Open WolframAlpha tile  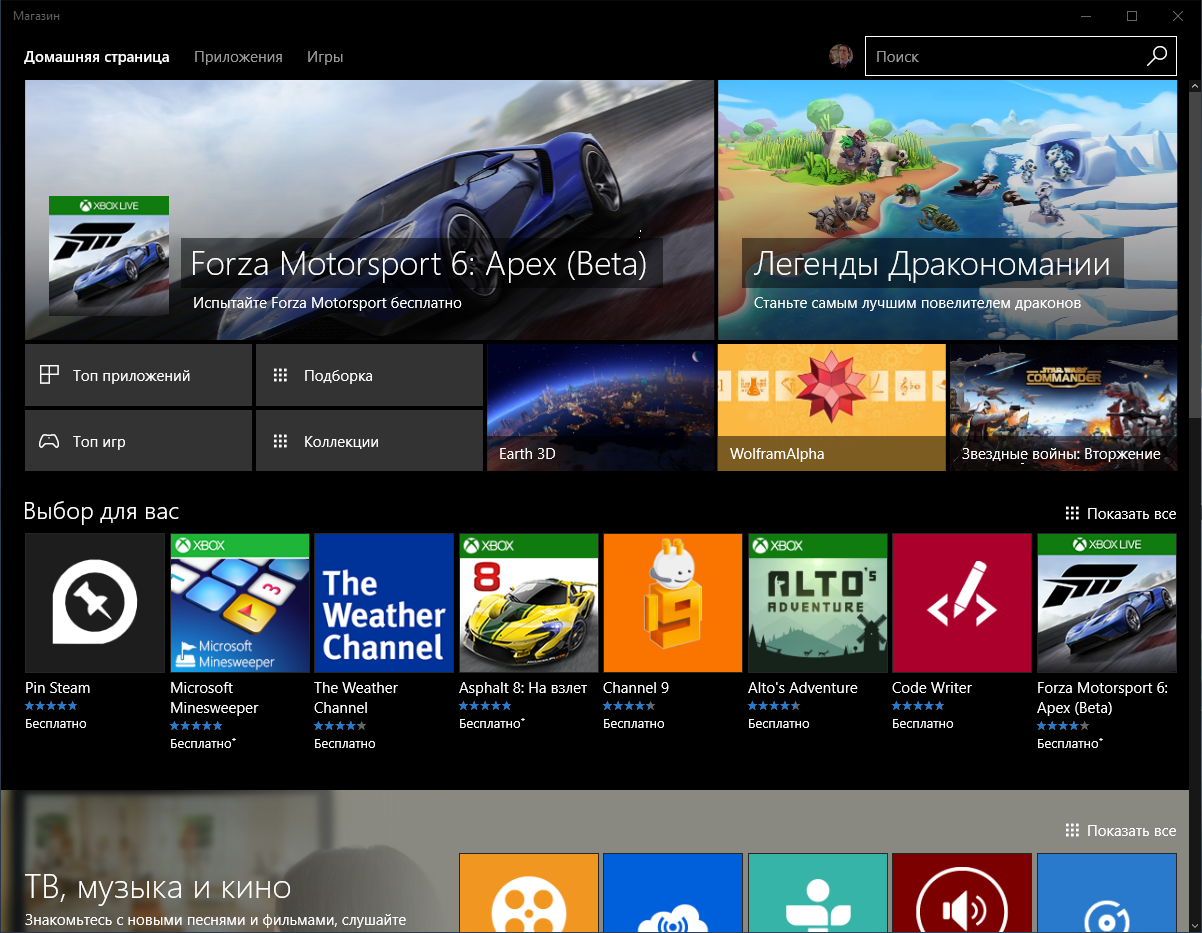pyautogui.click(x=832, y=407)
